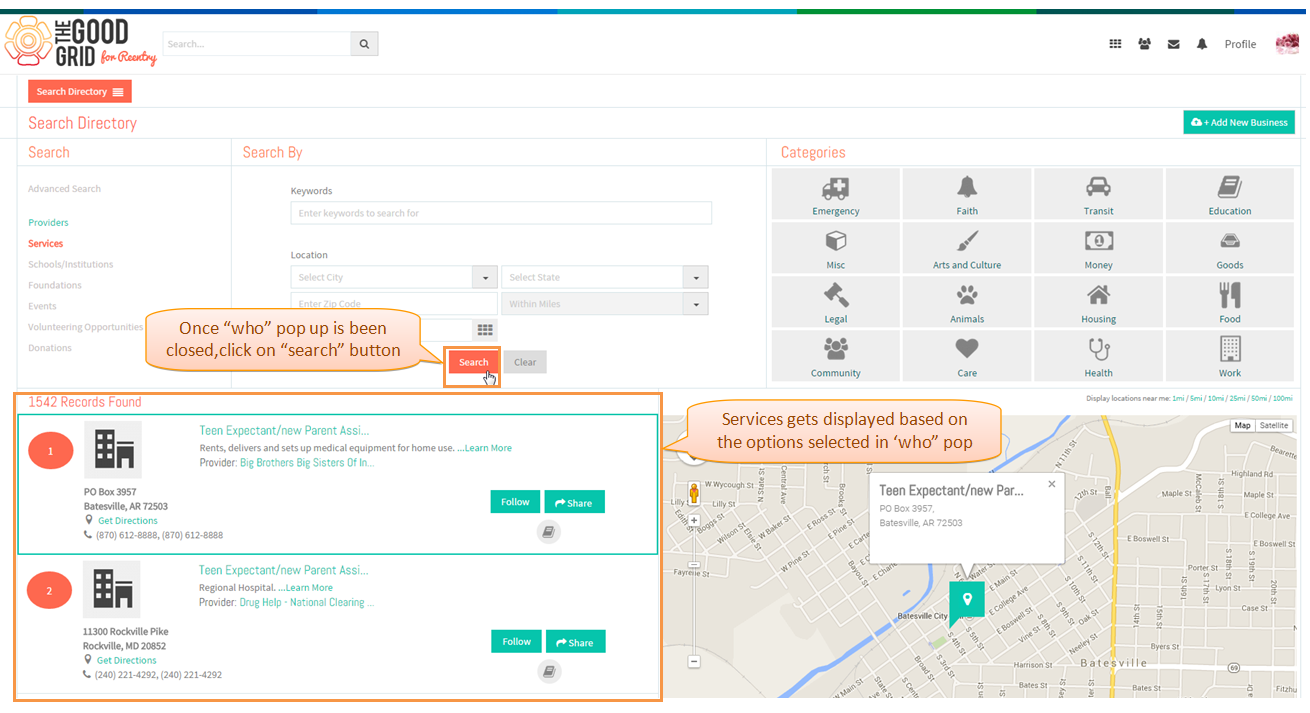Select Donations in the sidebar
The height and width of the screenshot is (713, 1310).
(50, 348)
